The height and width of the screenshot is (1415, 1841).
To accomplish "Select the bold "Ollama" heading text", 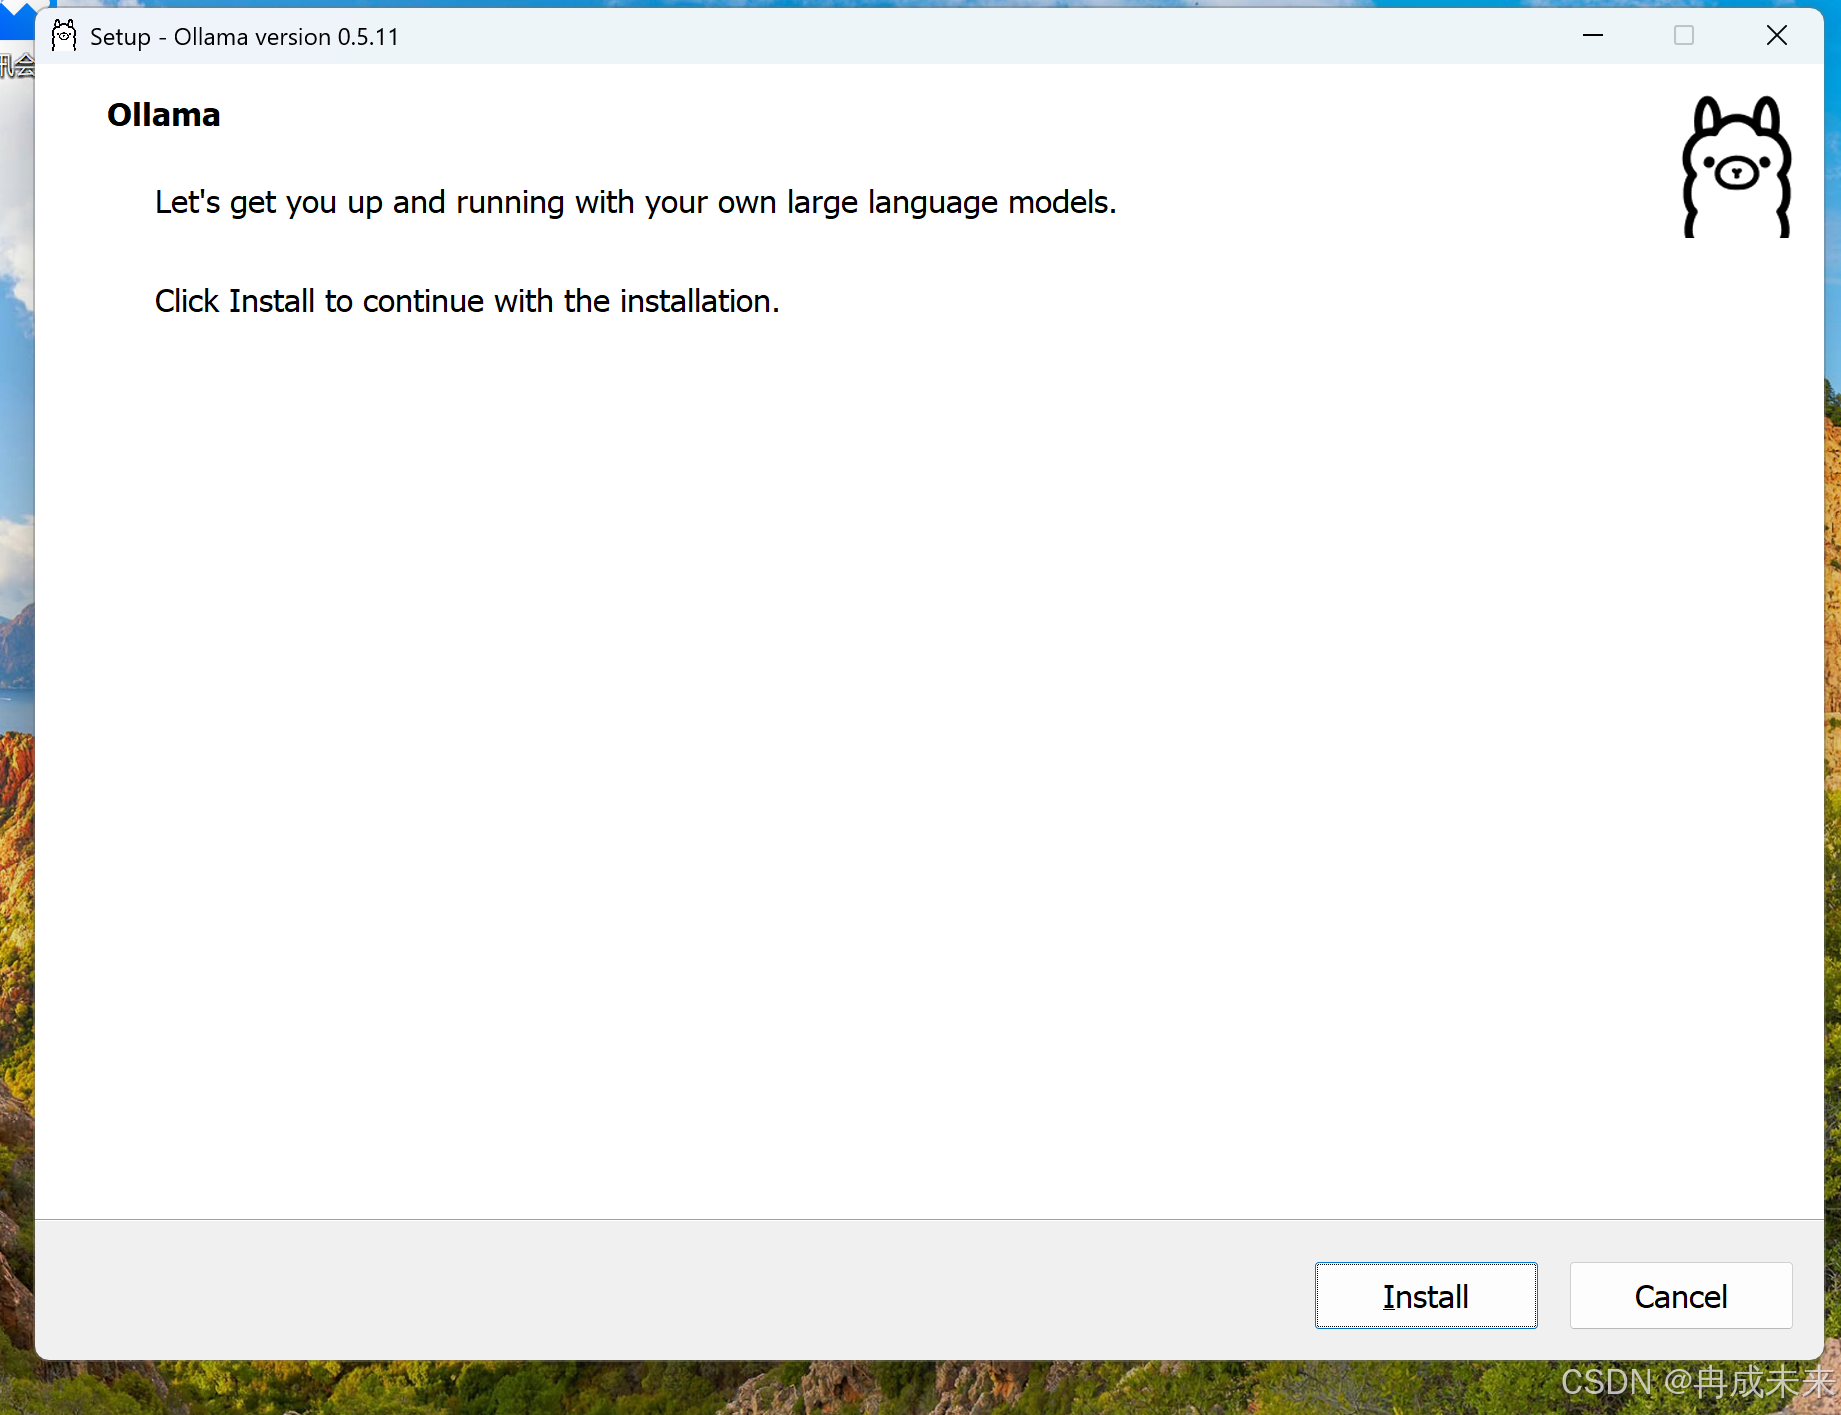I will 164,115.
